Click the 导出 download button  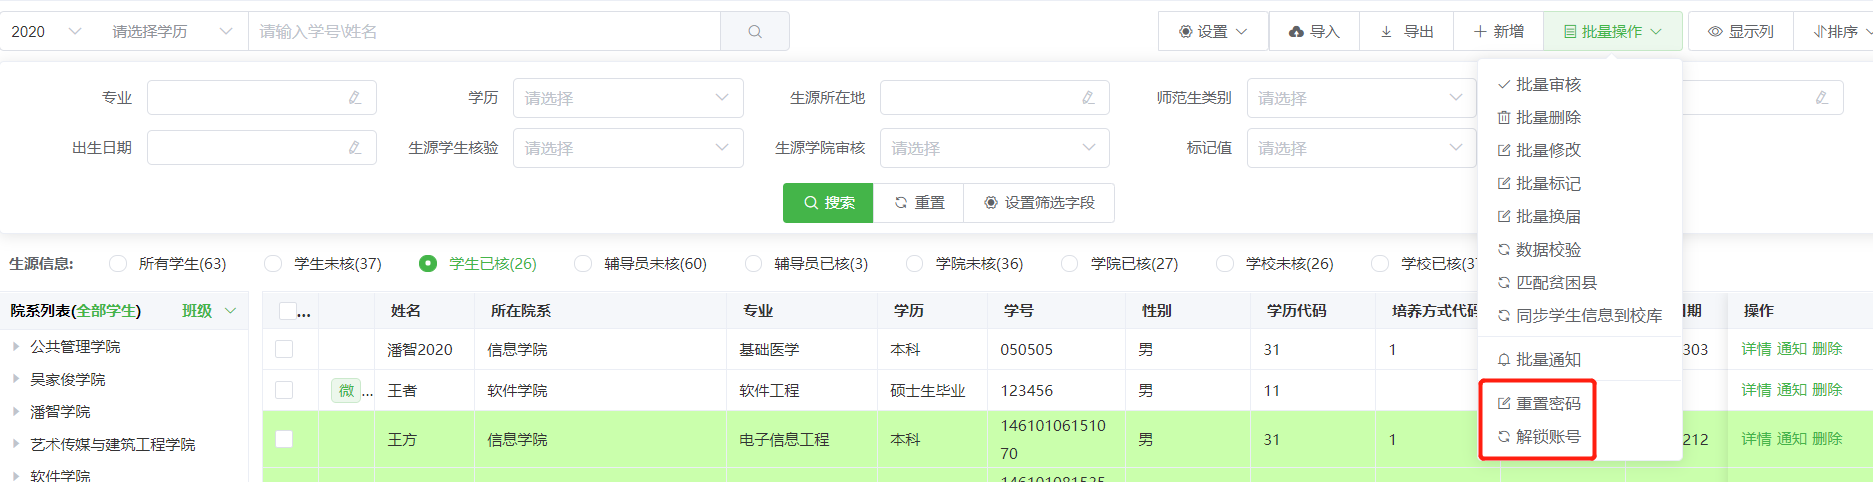click(x=1407, y=32)
